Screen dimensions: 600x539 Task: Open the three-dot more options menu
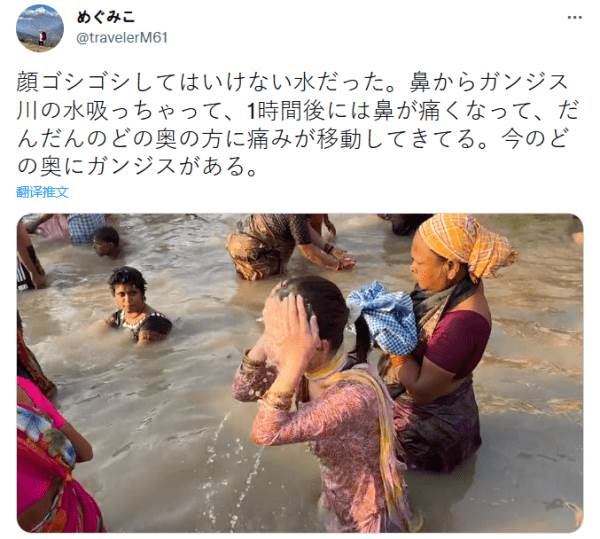[574, 18]
